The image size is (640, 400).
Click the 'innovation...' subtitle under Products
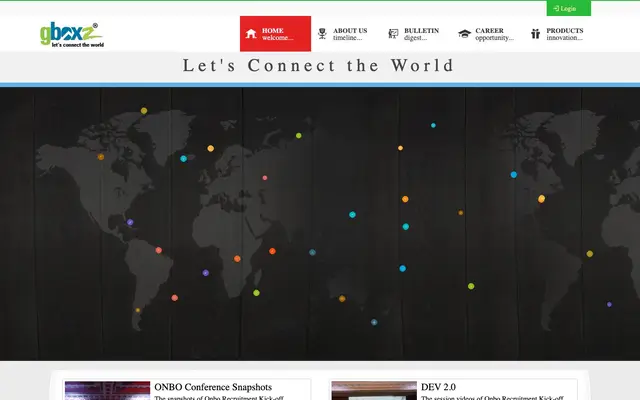click(564, 38)
